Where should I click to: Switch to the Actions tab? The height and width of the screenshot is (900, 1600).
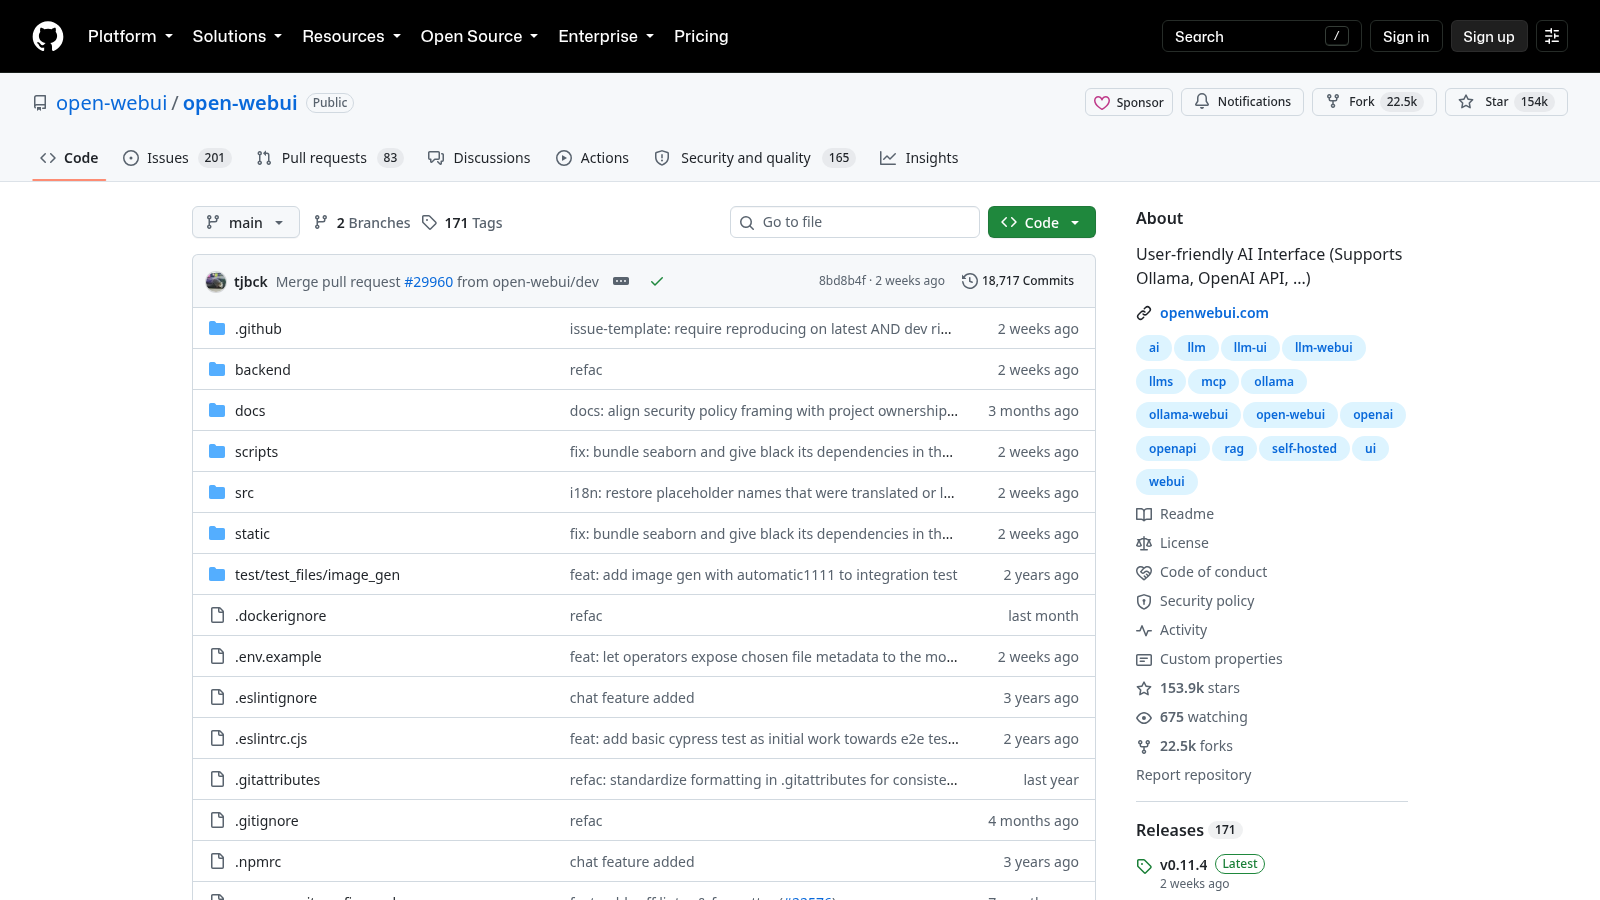[x=593, y=158]
